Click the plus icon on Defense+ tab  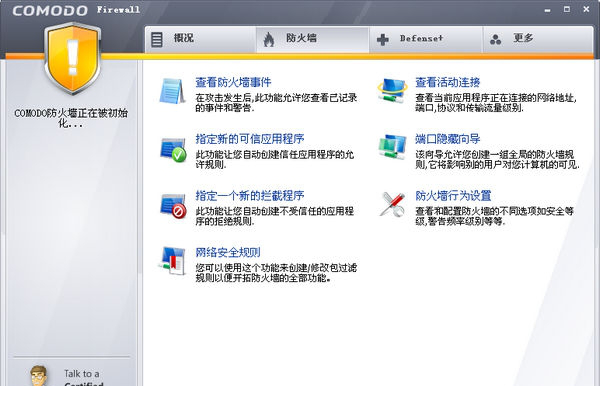pos(383,39)
